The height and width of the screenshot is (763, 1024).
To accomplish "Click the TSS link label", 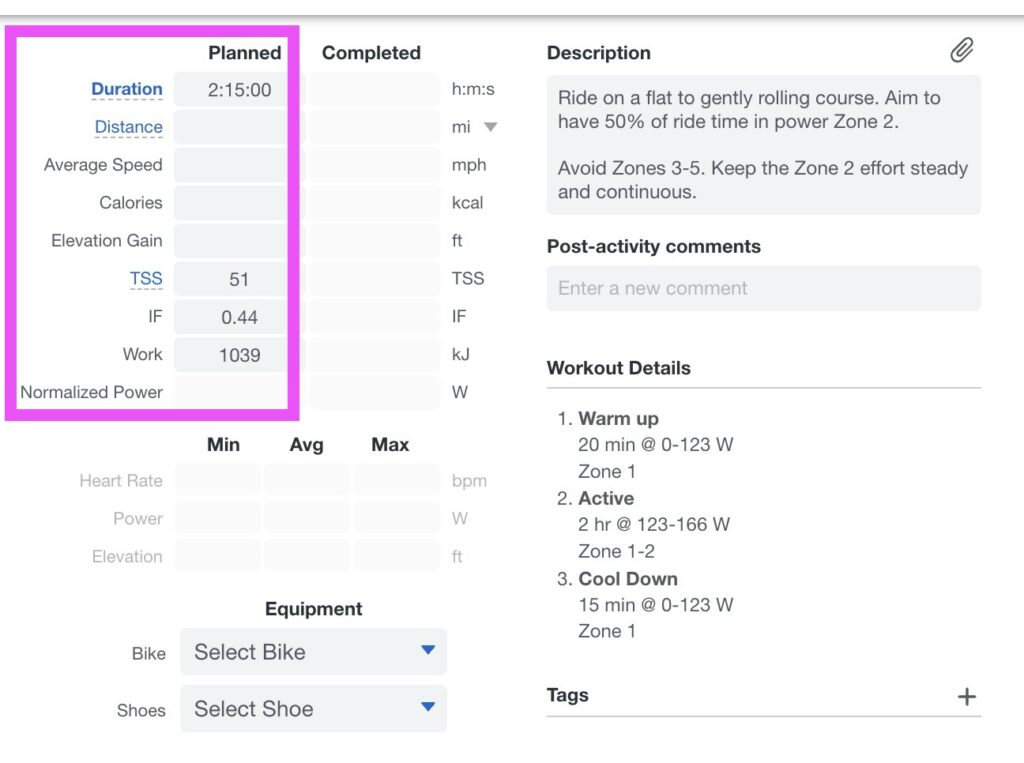I will click(145, 279).
